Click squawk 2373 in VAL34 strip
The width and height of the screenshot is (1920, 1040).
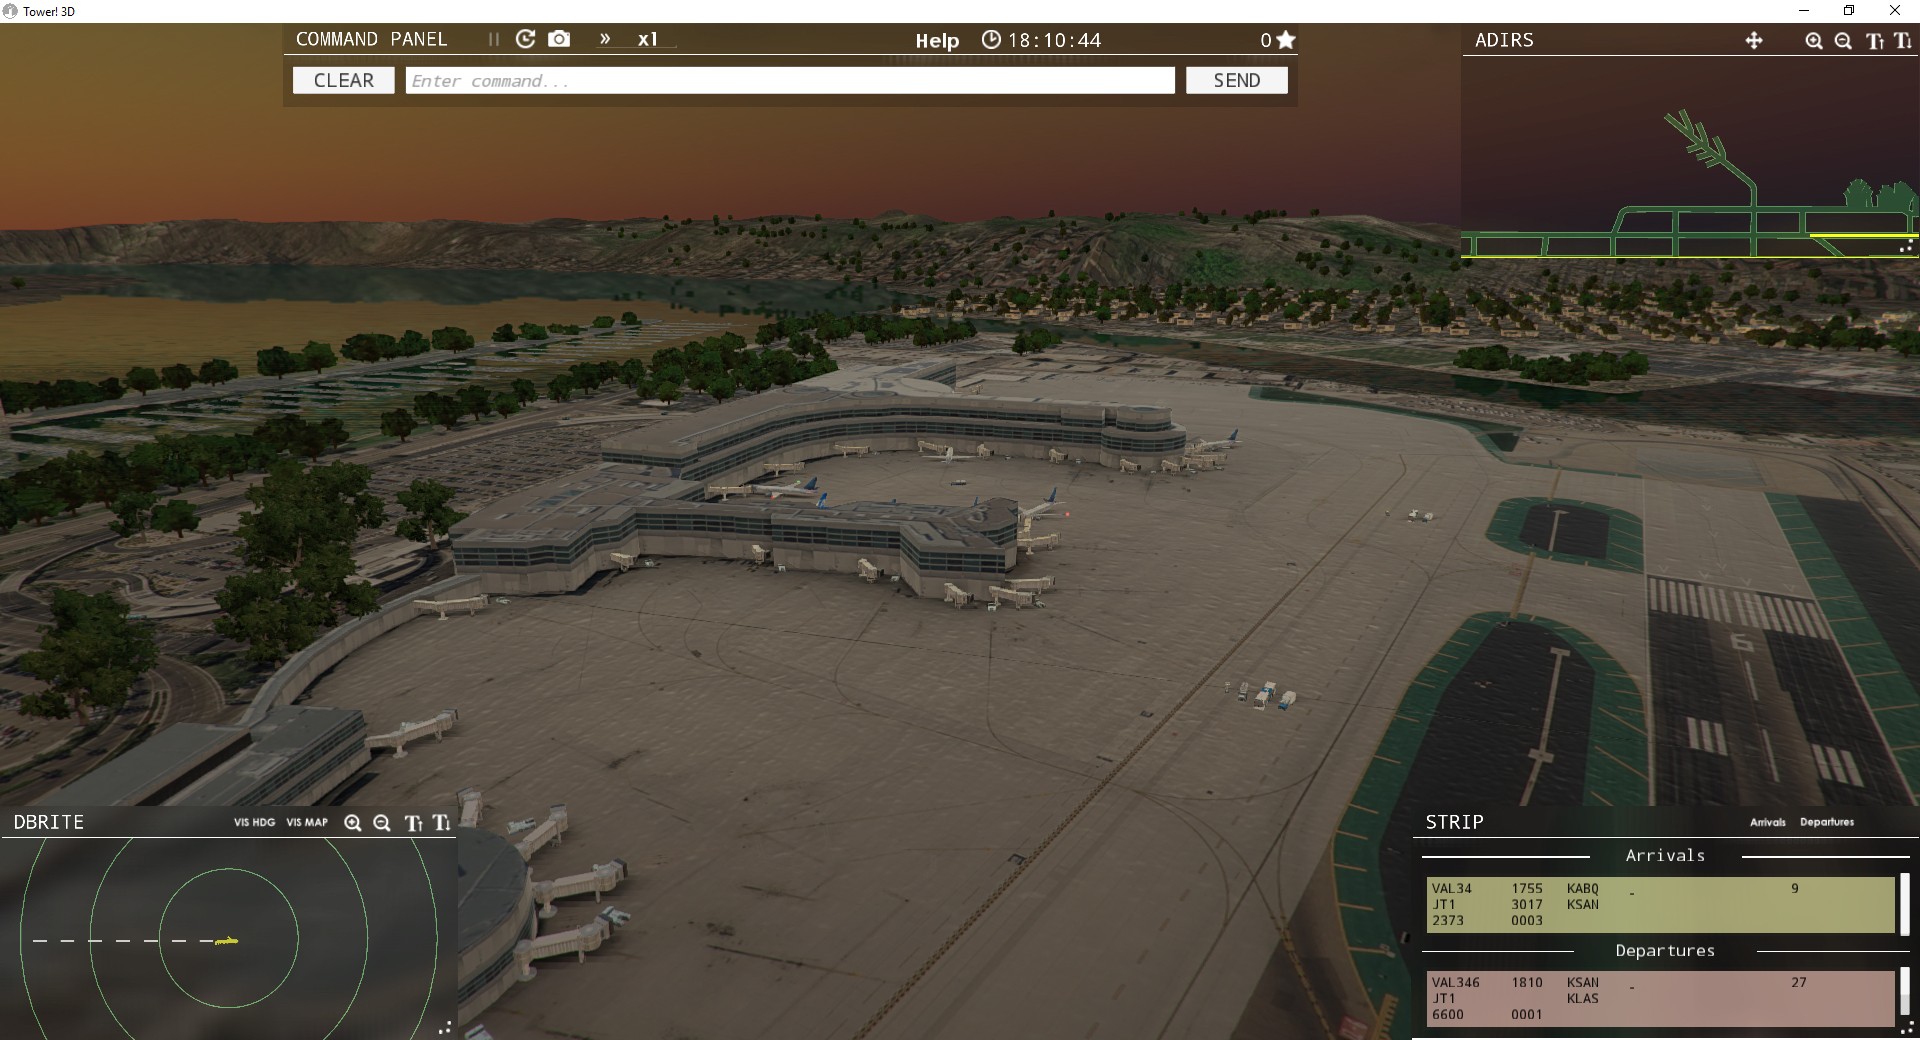1447,921
